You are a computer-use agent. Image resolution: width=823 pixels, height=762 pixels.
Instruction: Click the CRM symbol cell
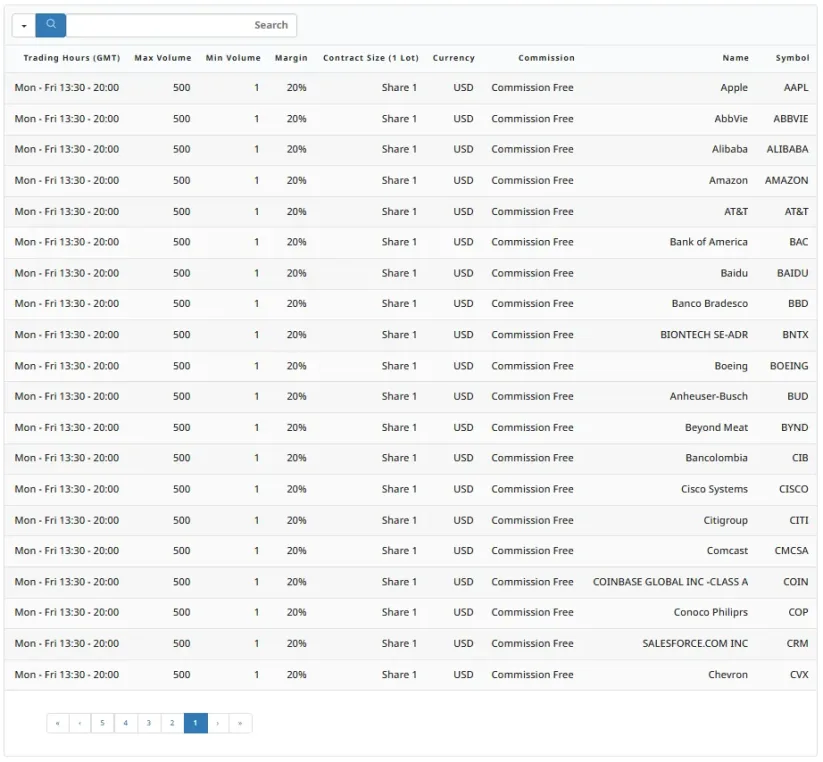797,643
